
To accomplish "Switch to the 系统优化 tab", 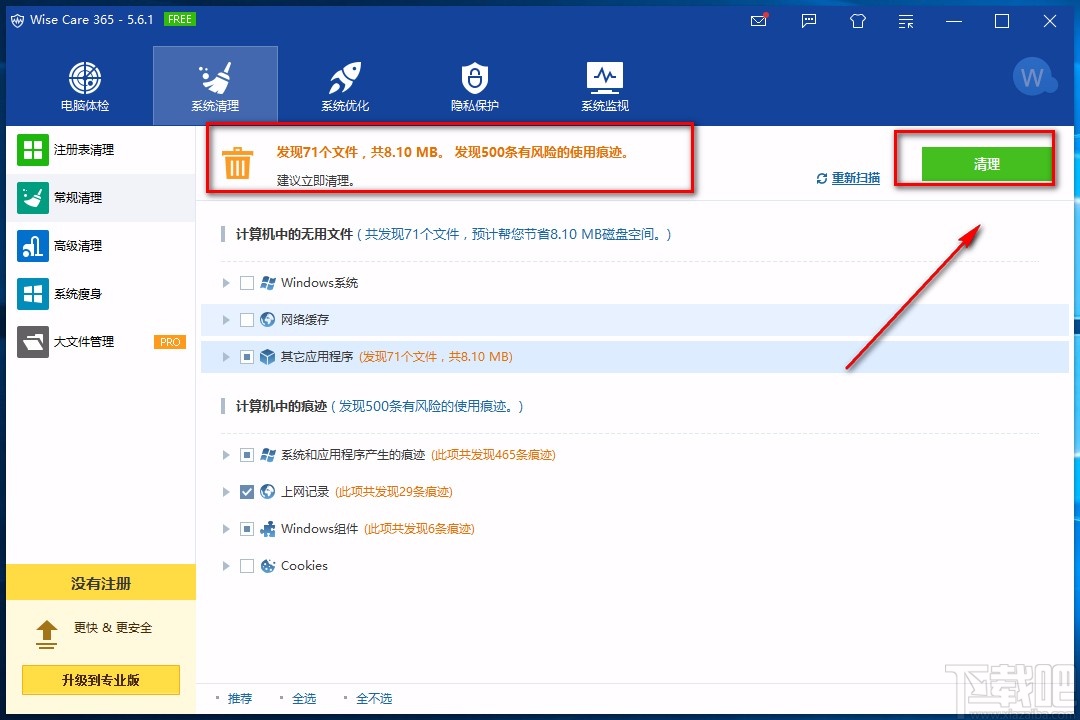I will [345, 86].
